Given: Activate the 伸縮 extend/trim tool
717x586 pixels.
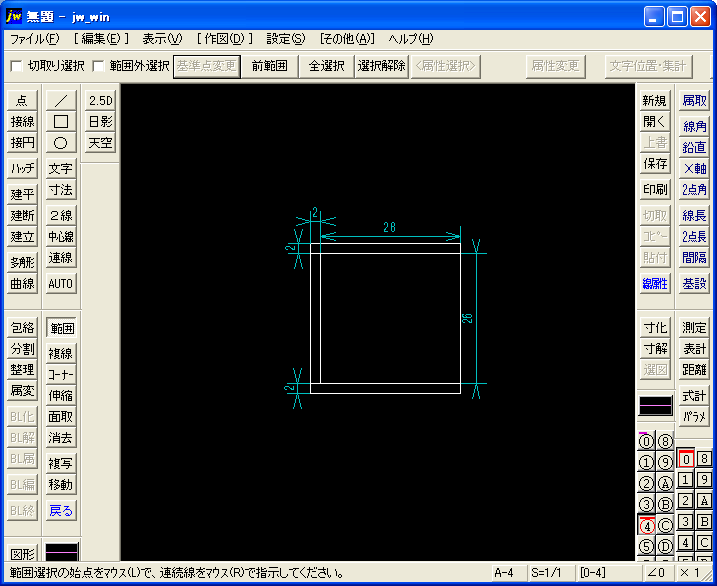Looking at the screenshot, I should [x=61, y=396].
